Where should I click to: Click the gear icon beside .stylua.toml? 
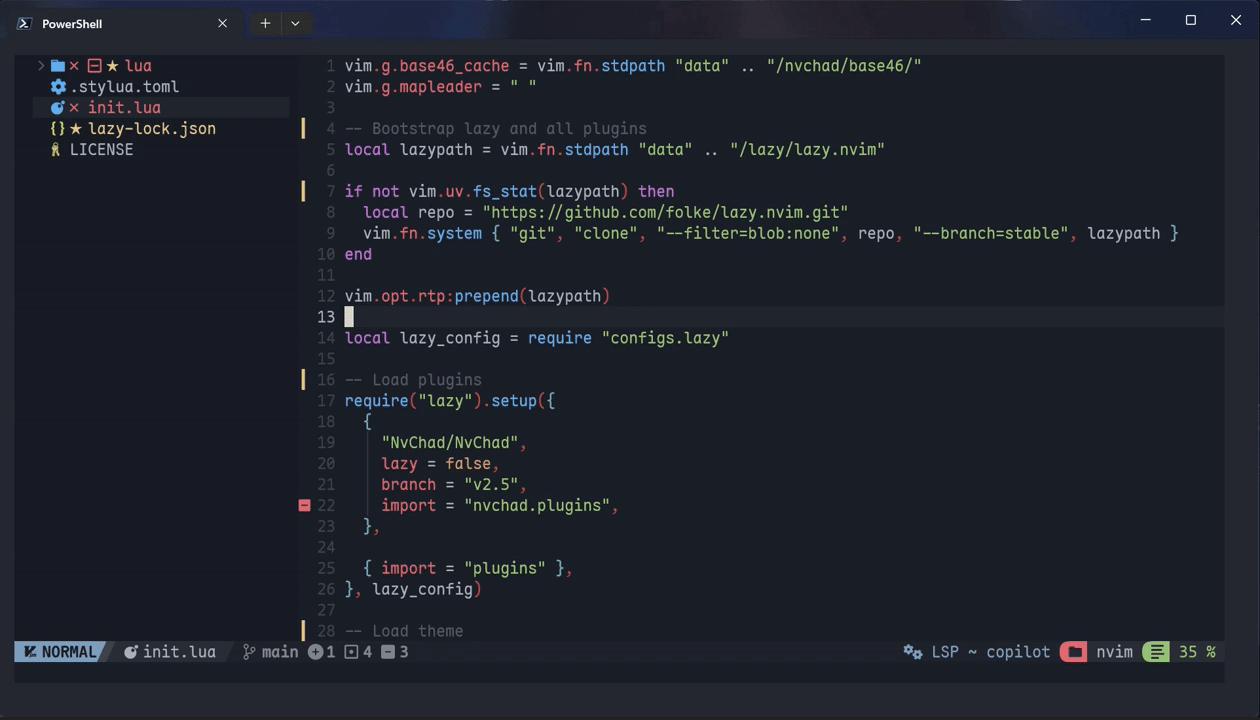point(58,87)
